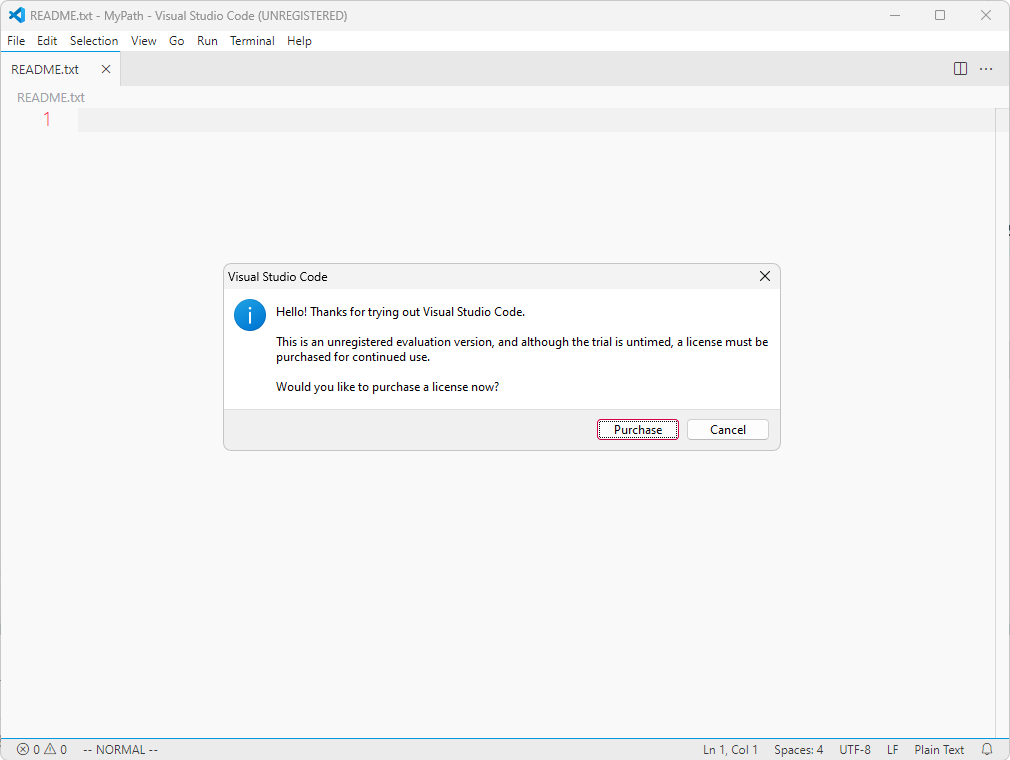Image resolution: width=1010 pixels, height=760 pixels.
Task: Click the LF end-of-line selector
Action: coord(892,749)
